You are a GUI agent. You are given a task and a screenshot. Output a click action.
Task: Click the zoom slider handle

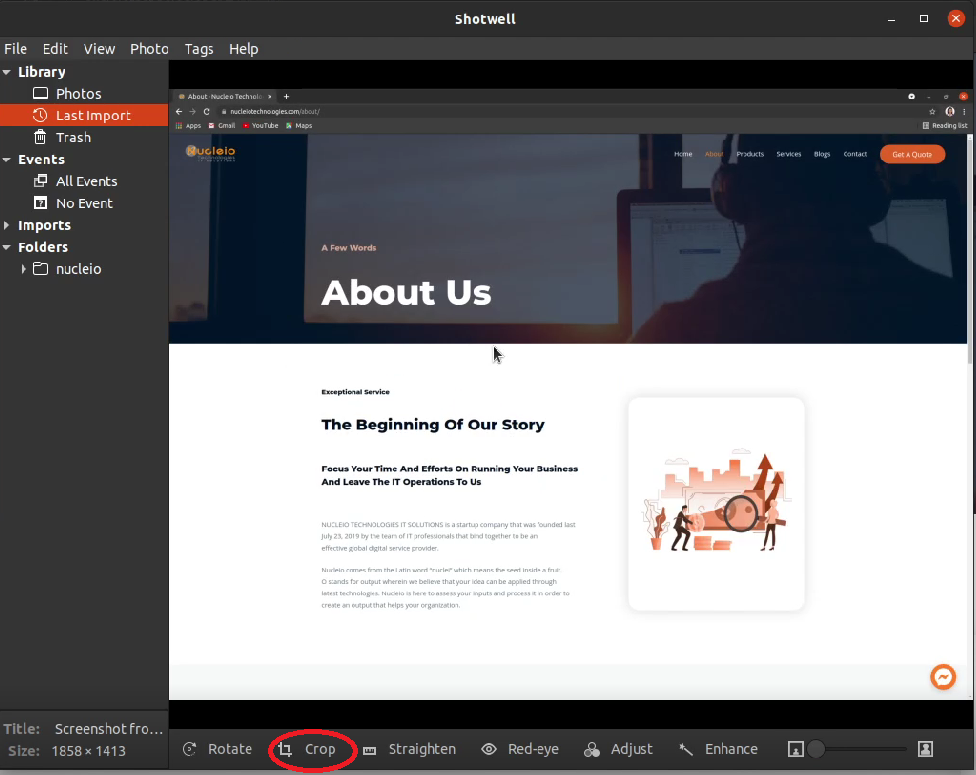coord(816,749)
